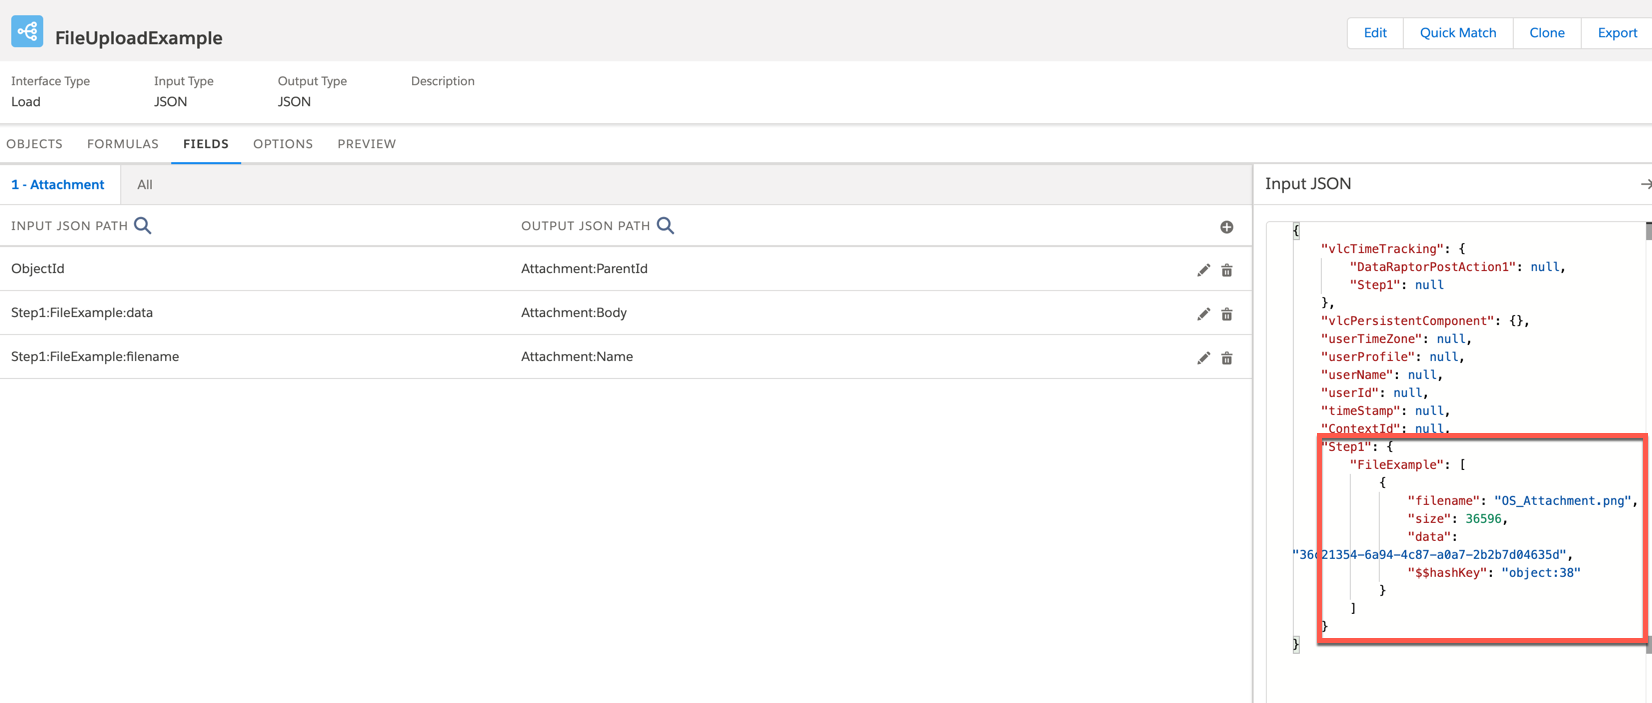Click the FileUploadExample title text
Viewport: 1652px width, 703px height.
click(x=139, y=38)
